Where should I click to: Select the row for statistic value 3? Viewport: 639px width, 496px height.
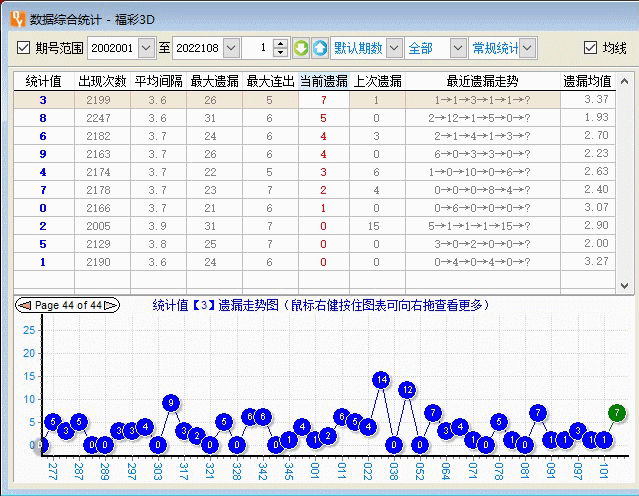pos(314,100)
